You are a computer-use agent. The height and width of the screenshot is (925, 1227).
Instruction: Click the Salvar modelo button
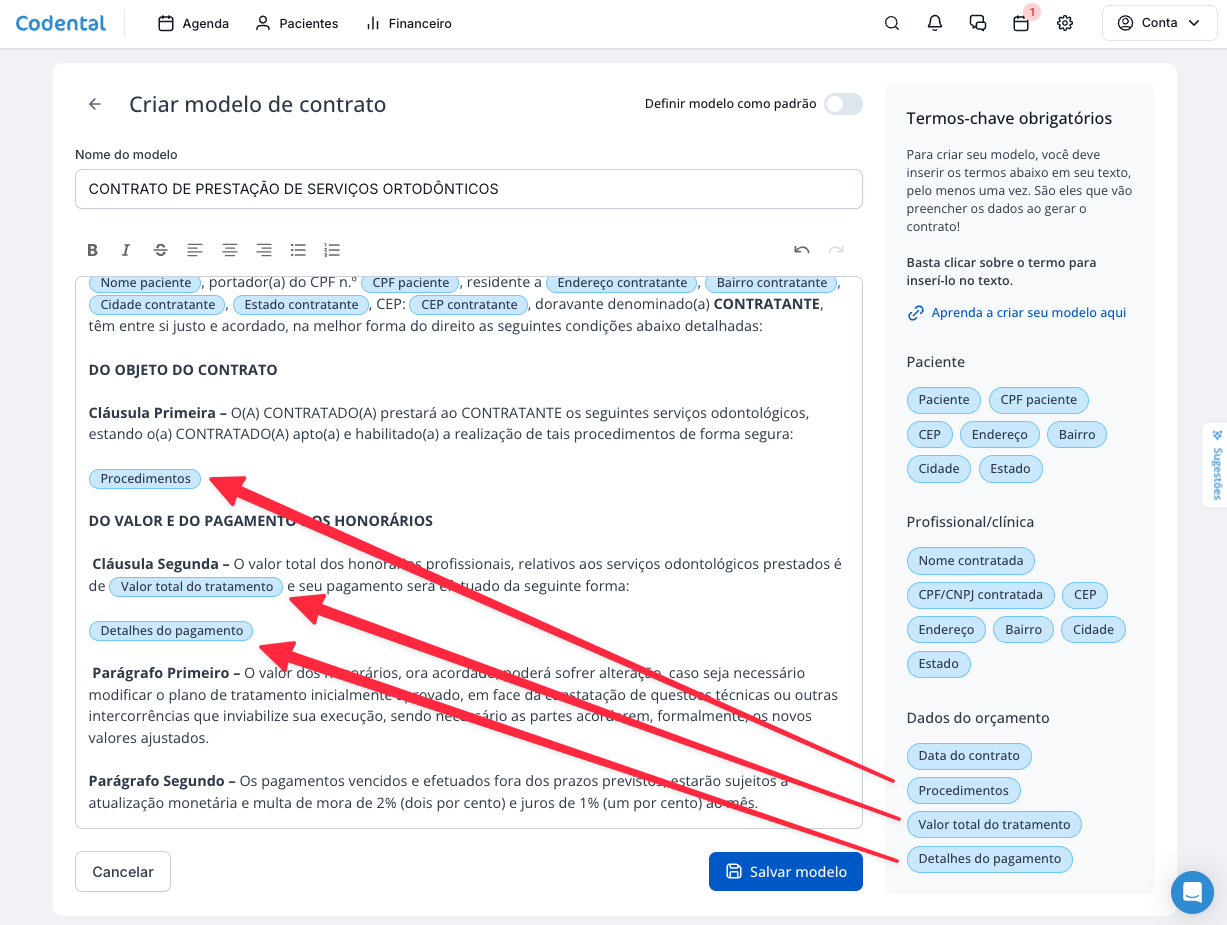(x=785, y=871)
